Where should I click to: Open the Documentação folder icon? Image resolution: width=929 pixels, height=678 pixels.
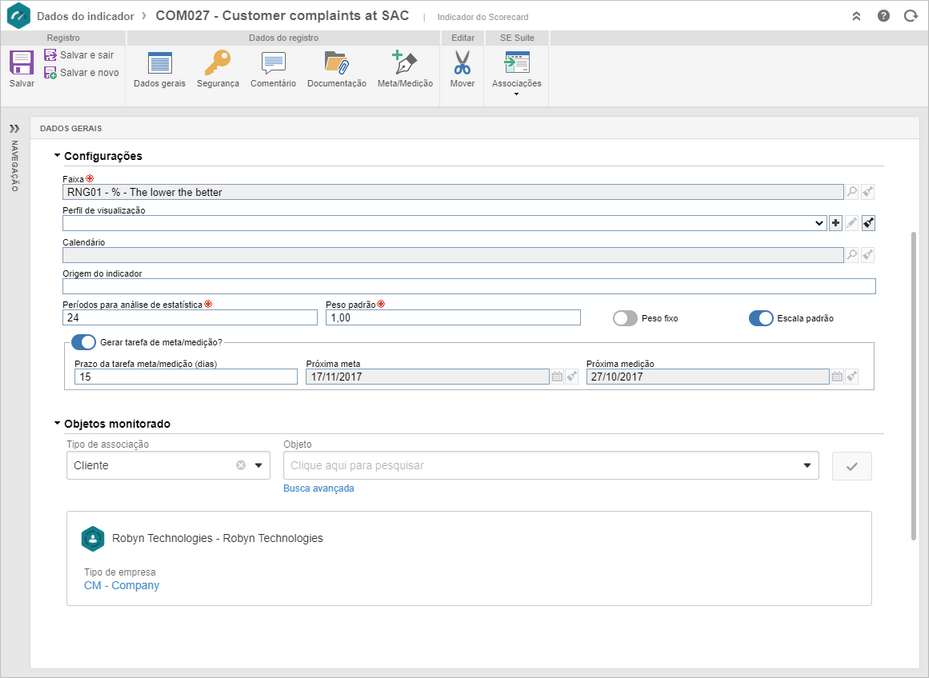(337, 62)
